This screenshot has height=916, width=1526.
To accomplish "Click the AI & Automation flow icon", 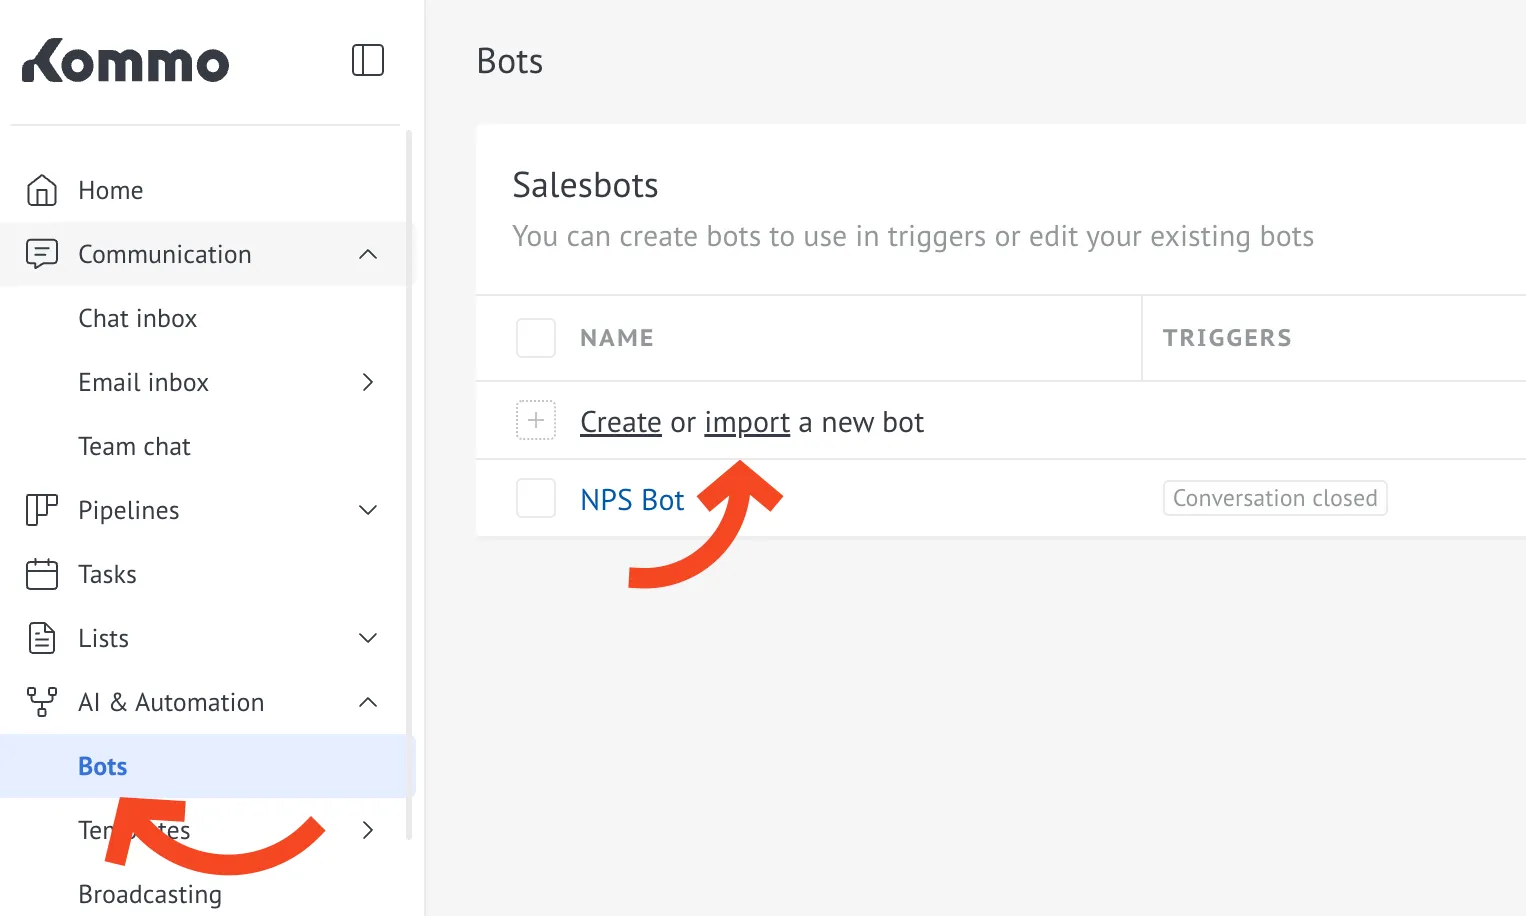I will tap(42, 702).
